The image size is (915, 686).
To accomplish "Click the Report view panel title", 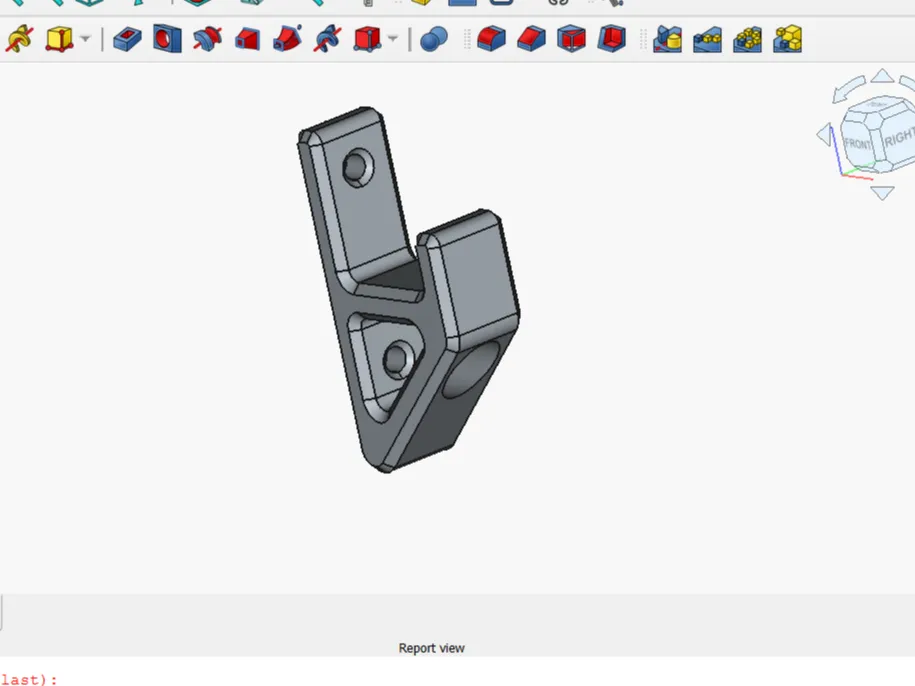I will [431, 648].
